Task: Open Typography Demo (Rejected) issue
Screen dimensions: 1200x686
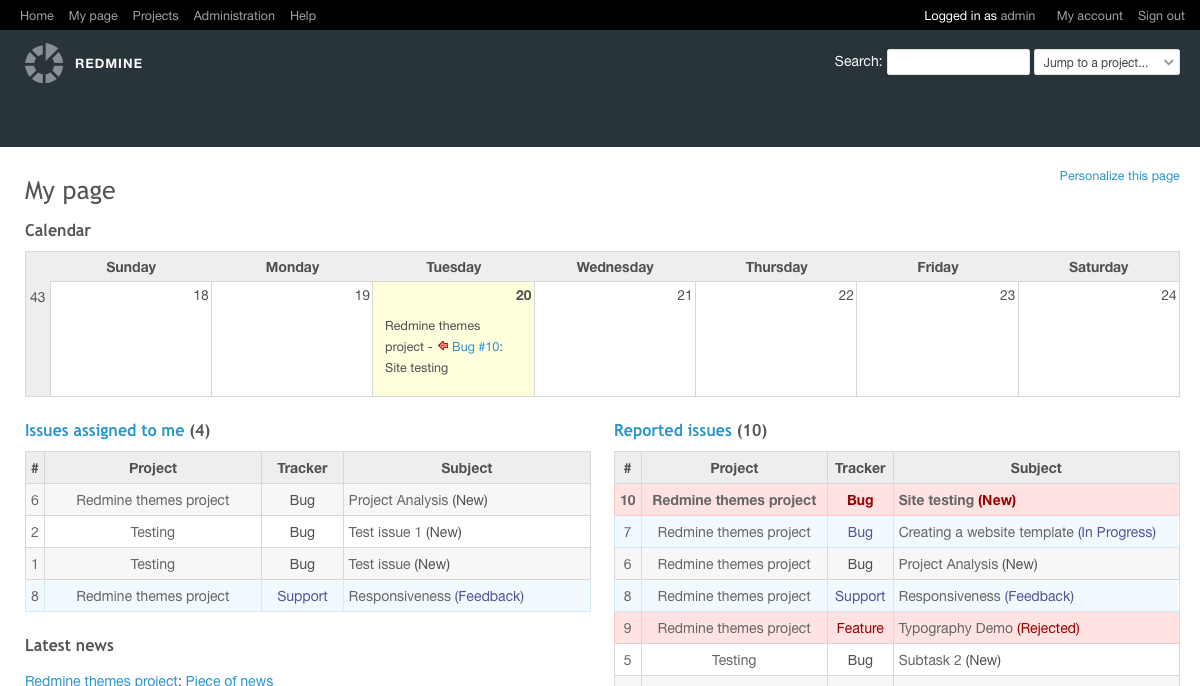Action: point(989,628)
